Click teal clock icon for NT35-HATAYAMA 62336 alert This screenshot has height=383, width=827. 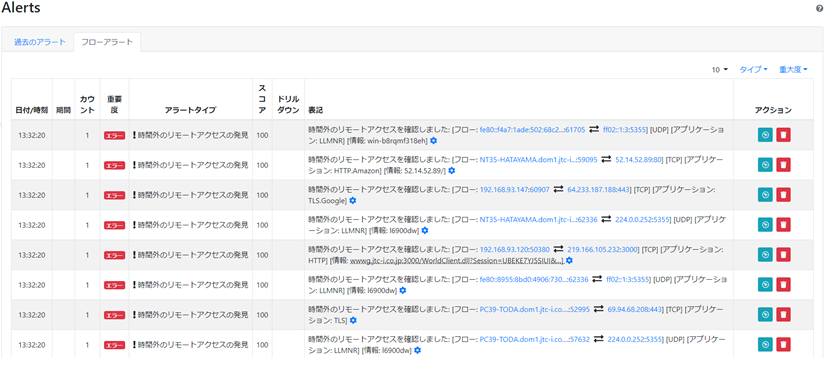[765, 225]
